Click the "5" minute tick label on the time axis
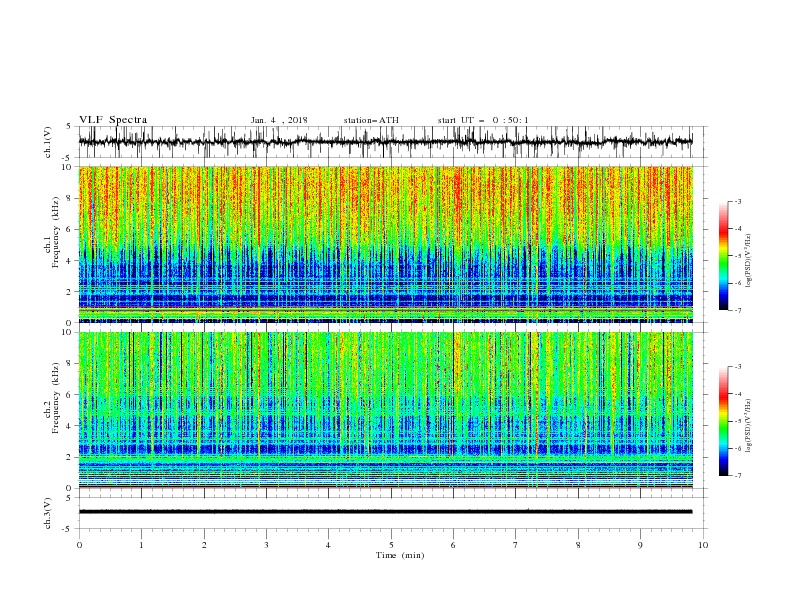The height and width of the screenshot is (612, 792). (x=391, y=545)
